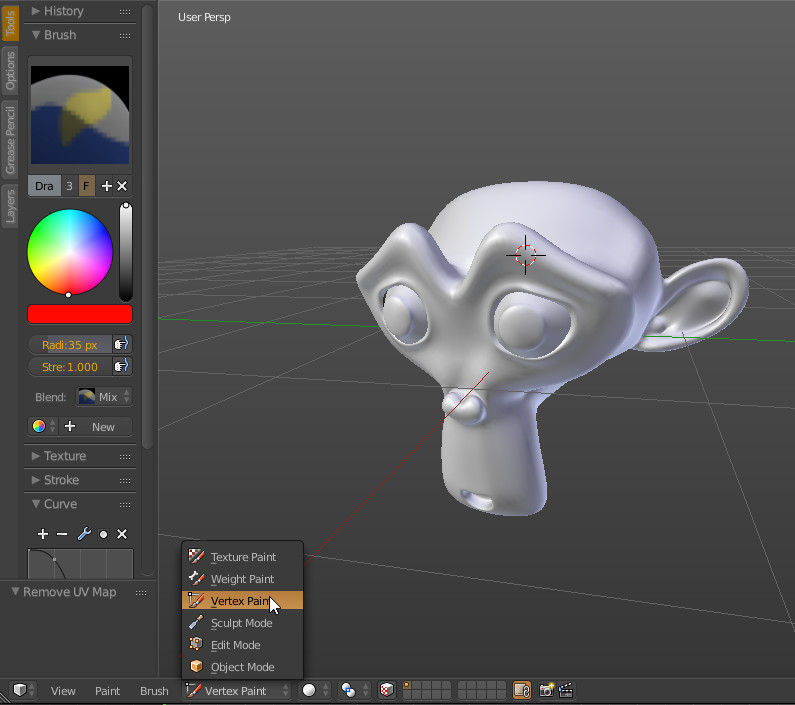The width and height of the screenshot is (795, 705).
Task: Click the Texture panel drag grip
Action: pos(125,456)
